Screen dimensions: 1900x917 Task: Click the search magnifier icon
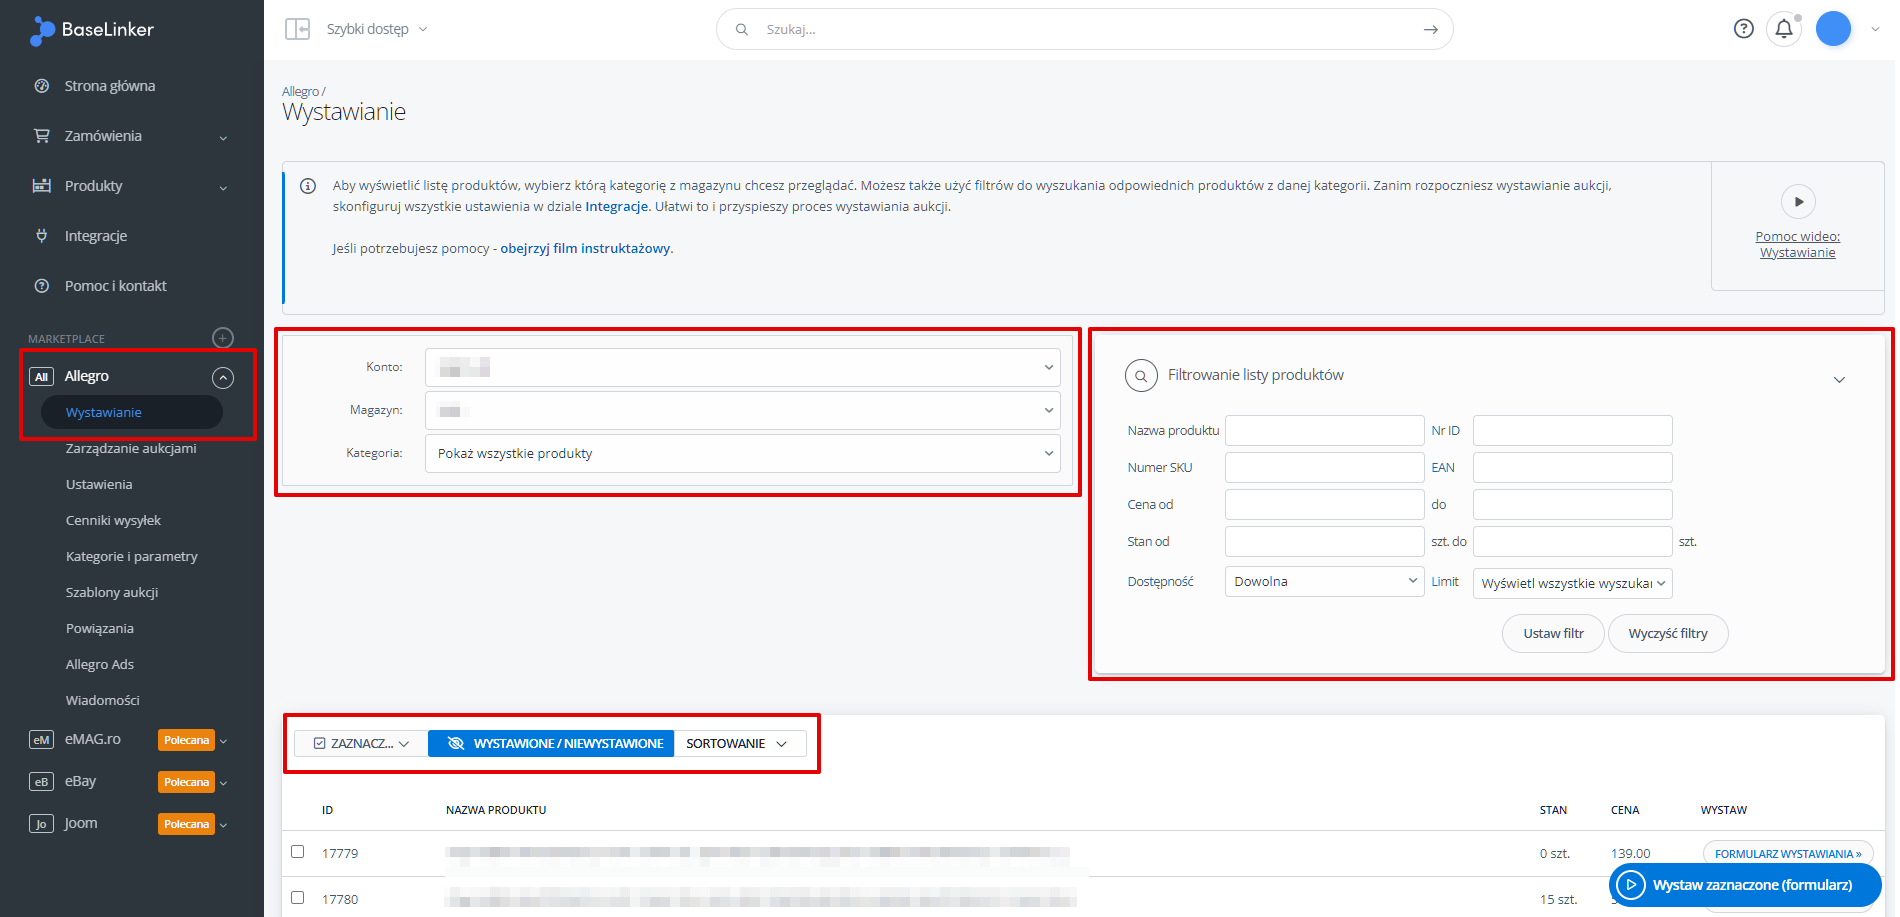pyautogui.click(x=742, y=29)
